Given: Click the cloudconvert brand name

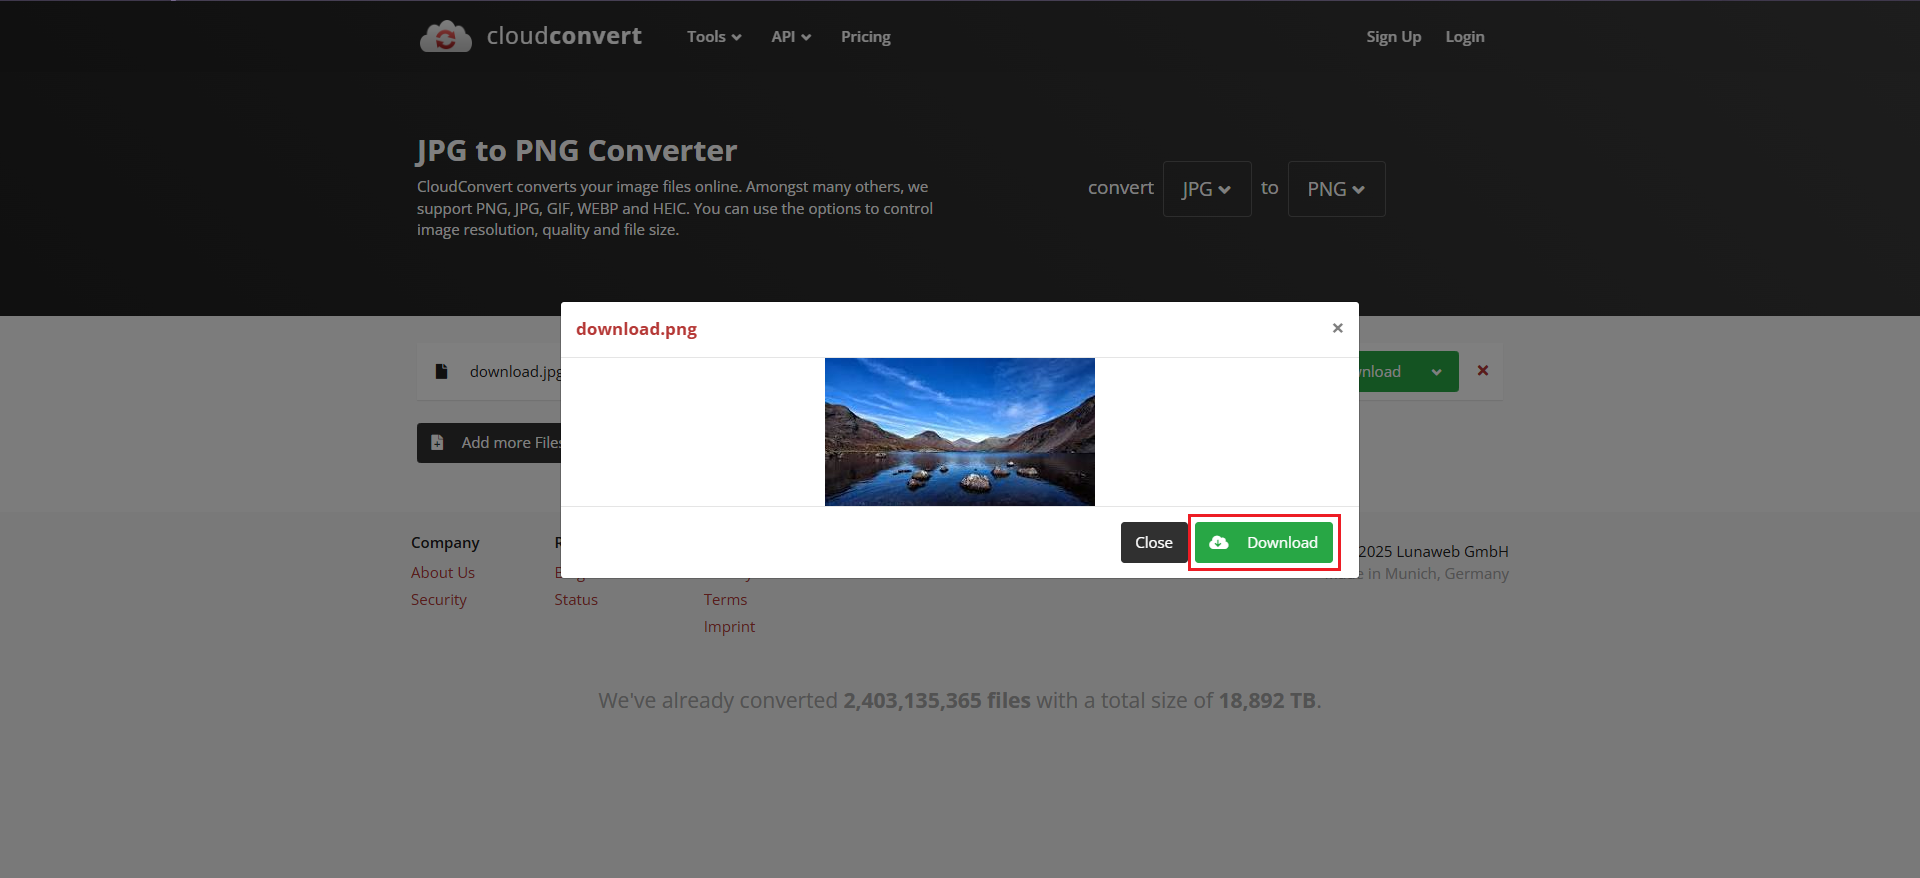Looking at the screenshot, I should pyautogui.click(x=564, y=36).
